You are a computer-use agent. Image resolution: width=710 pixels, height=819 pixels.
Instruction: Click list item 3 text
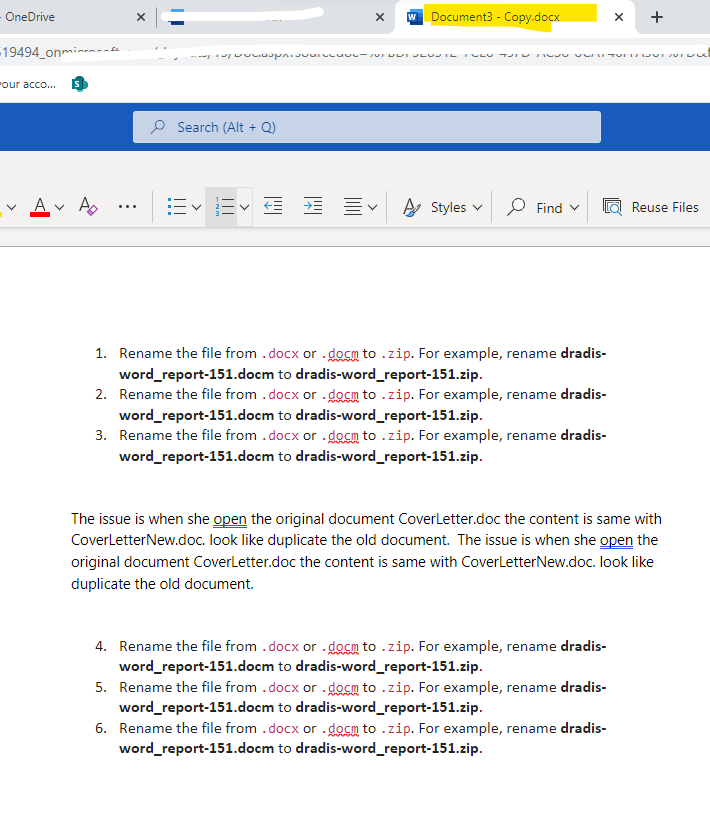[363, 446]
